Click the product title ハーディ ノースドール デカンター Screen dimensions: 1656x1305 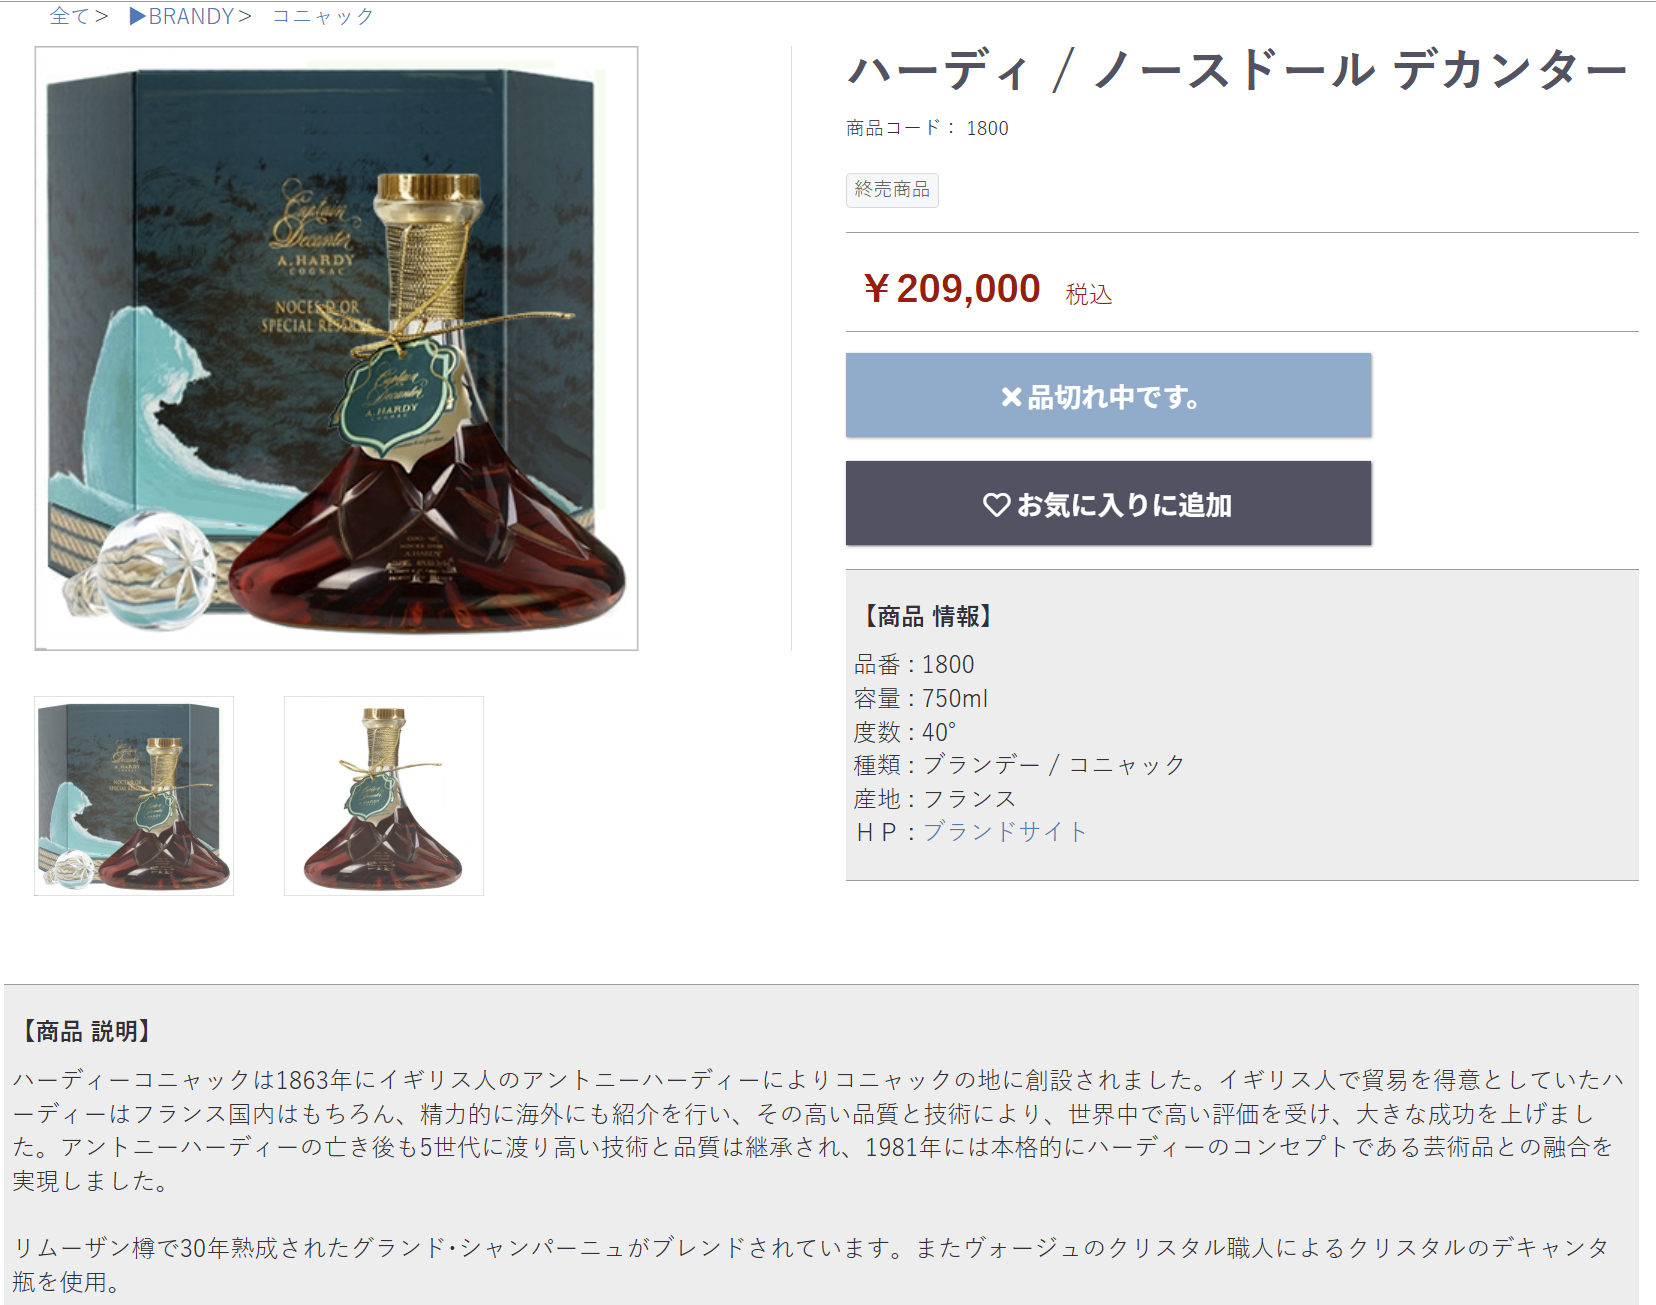coord(1238,70)
